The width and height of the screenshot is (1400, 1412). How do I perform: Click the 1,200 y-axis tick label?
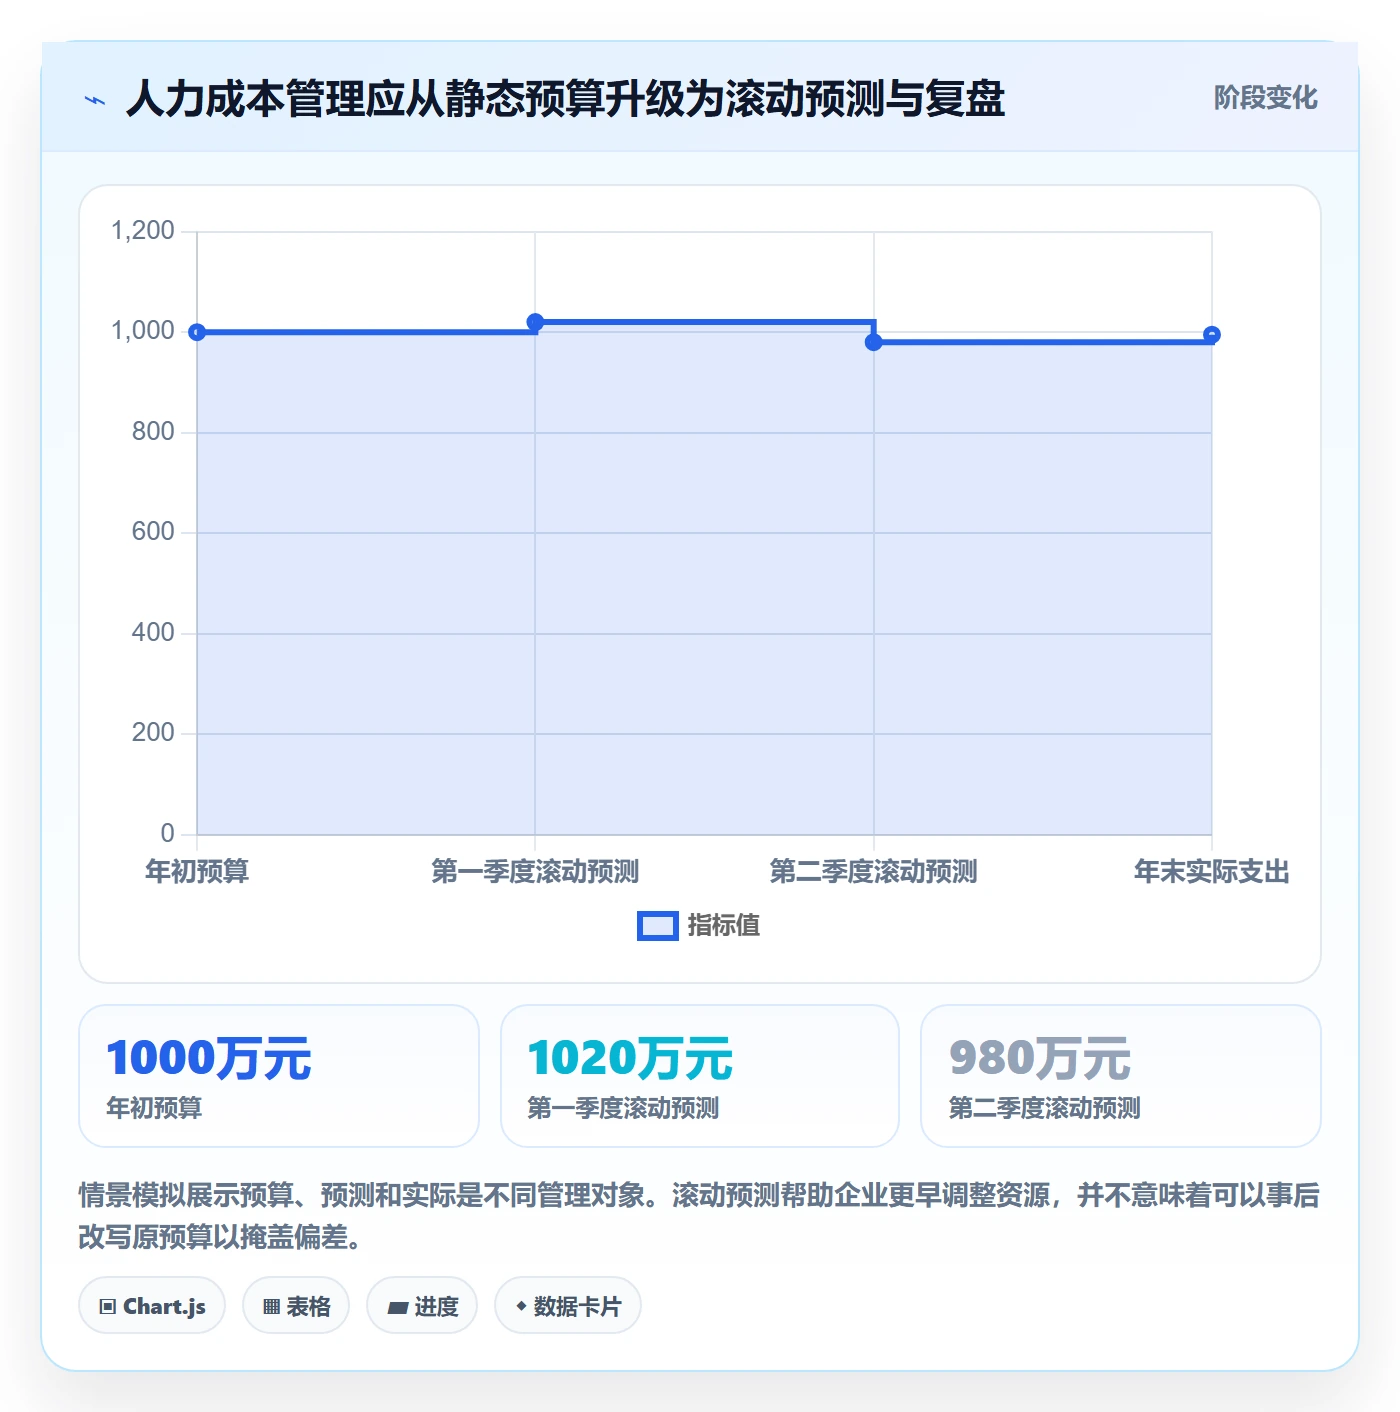tap(143, 231)
